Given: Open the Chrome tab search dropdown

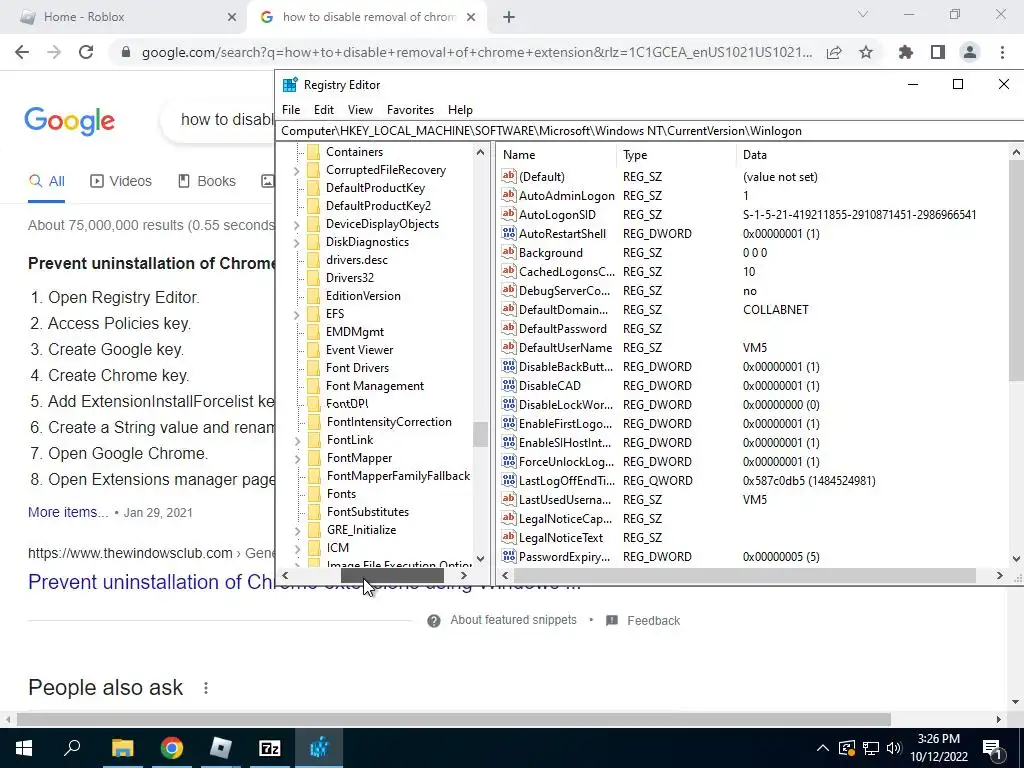Looking at the screenshot, I should click(x=863, y=14).
